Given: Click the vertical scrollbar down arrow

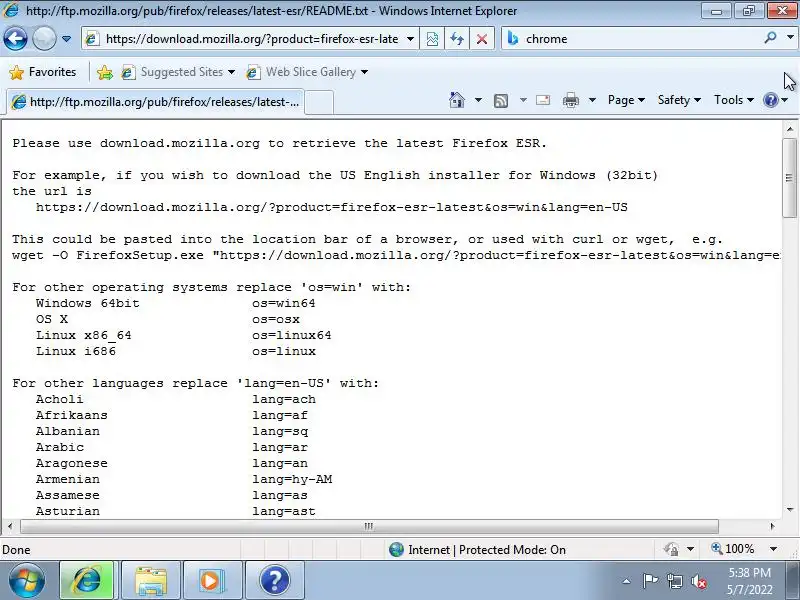Looking at the screenshot, I should (790, 510).
